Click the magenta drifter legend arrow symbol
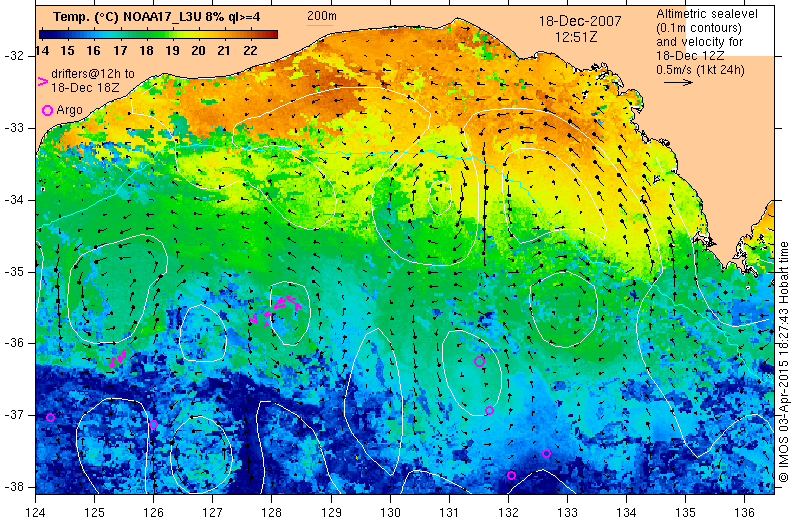Screen dimensions: 800x520 pyautogui.click(x=43, y=81)
